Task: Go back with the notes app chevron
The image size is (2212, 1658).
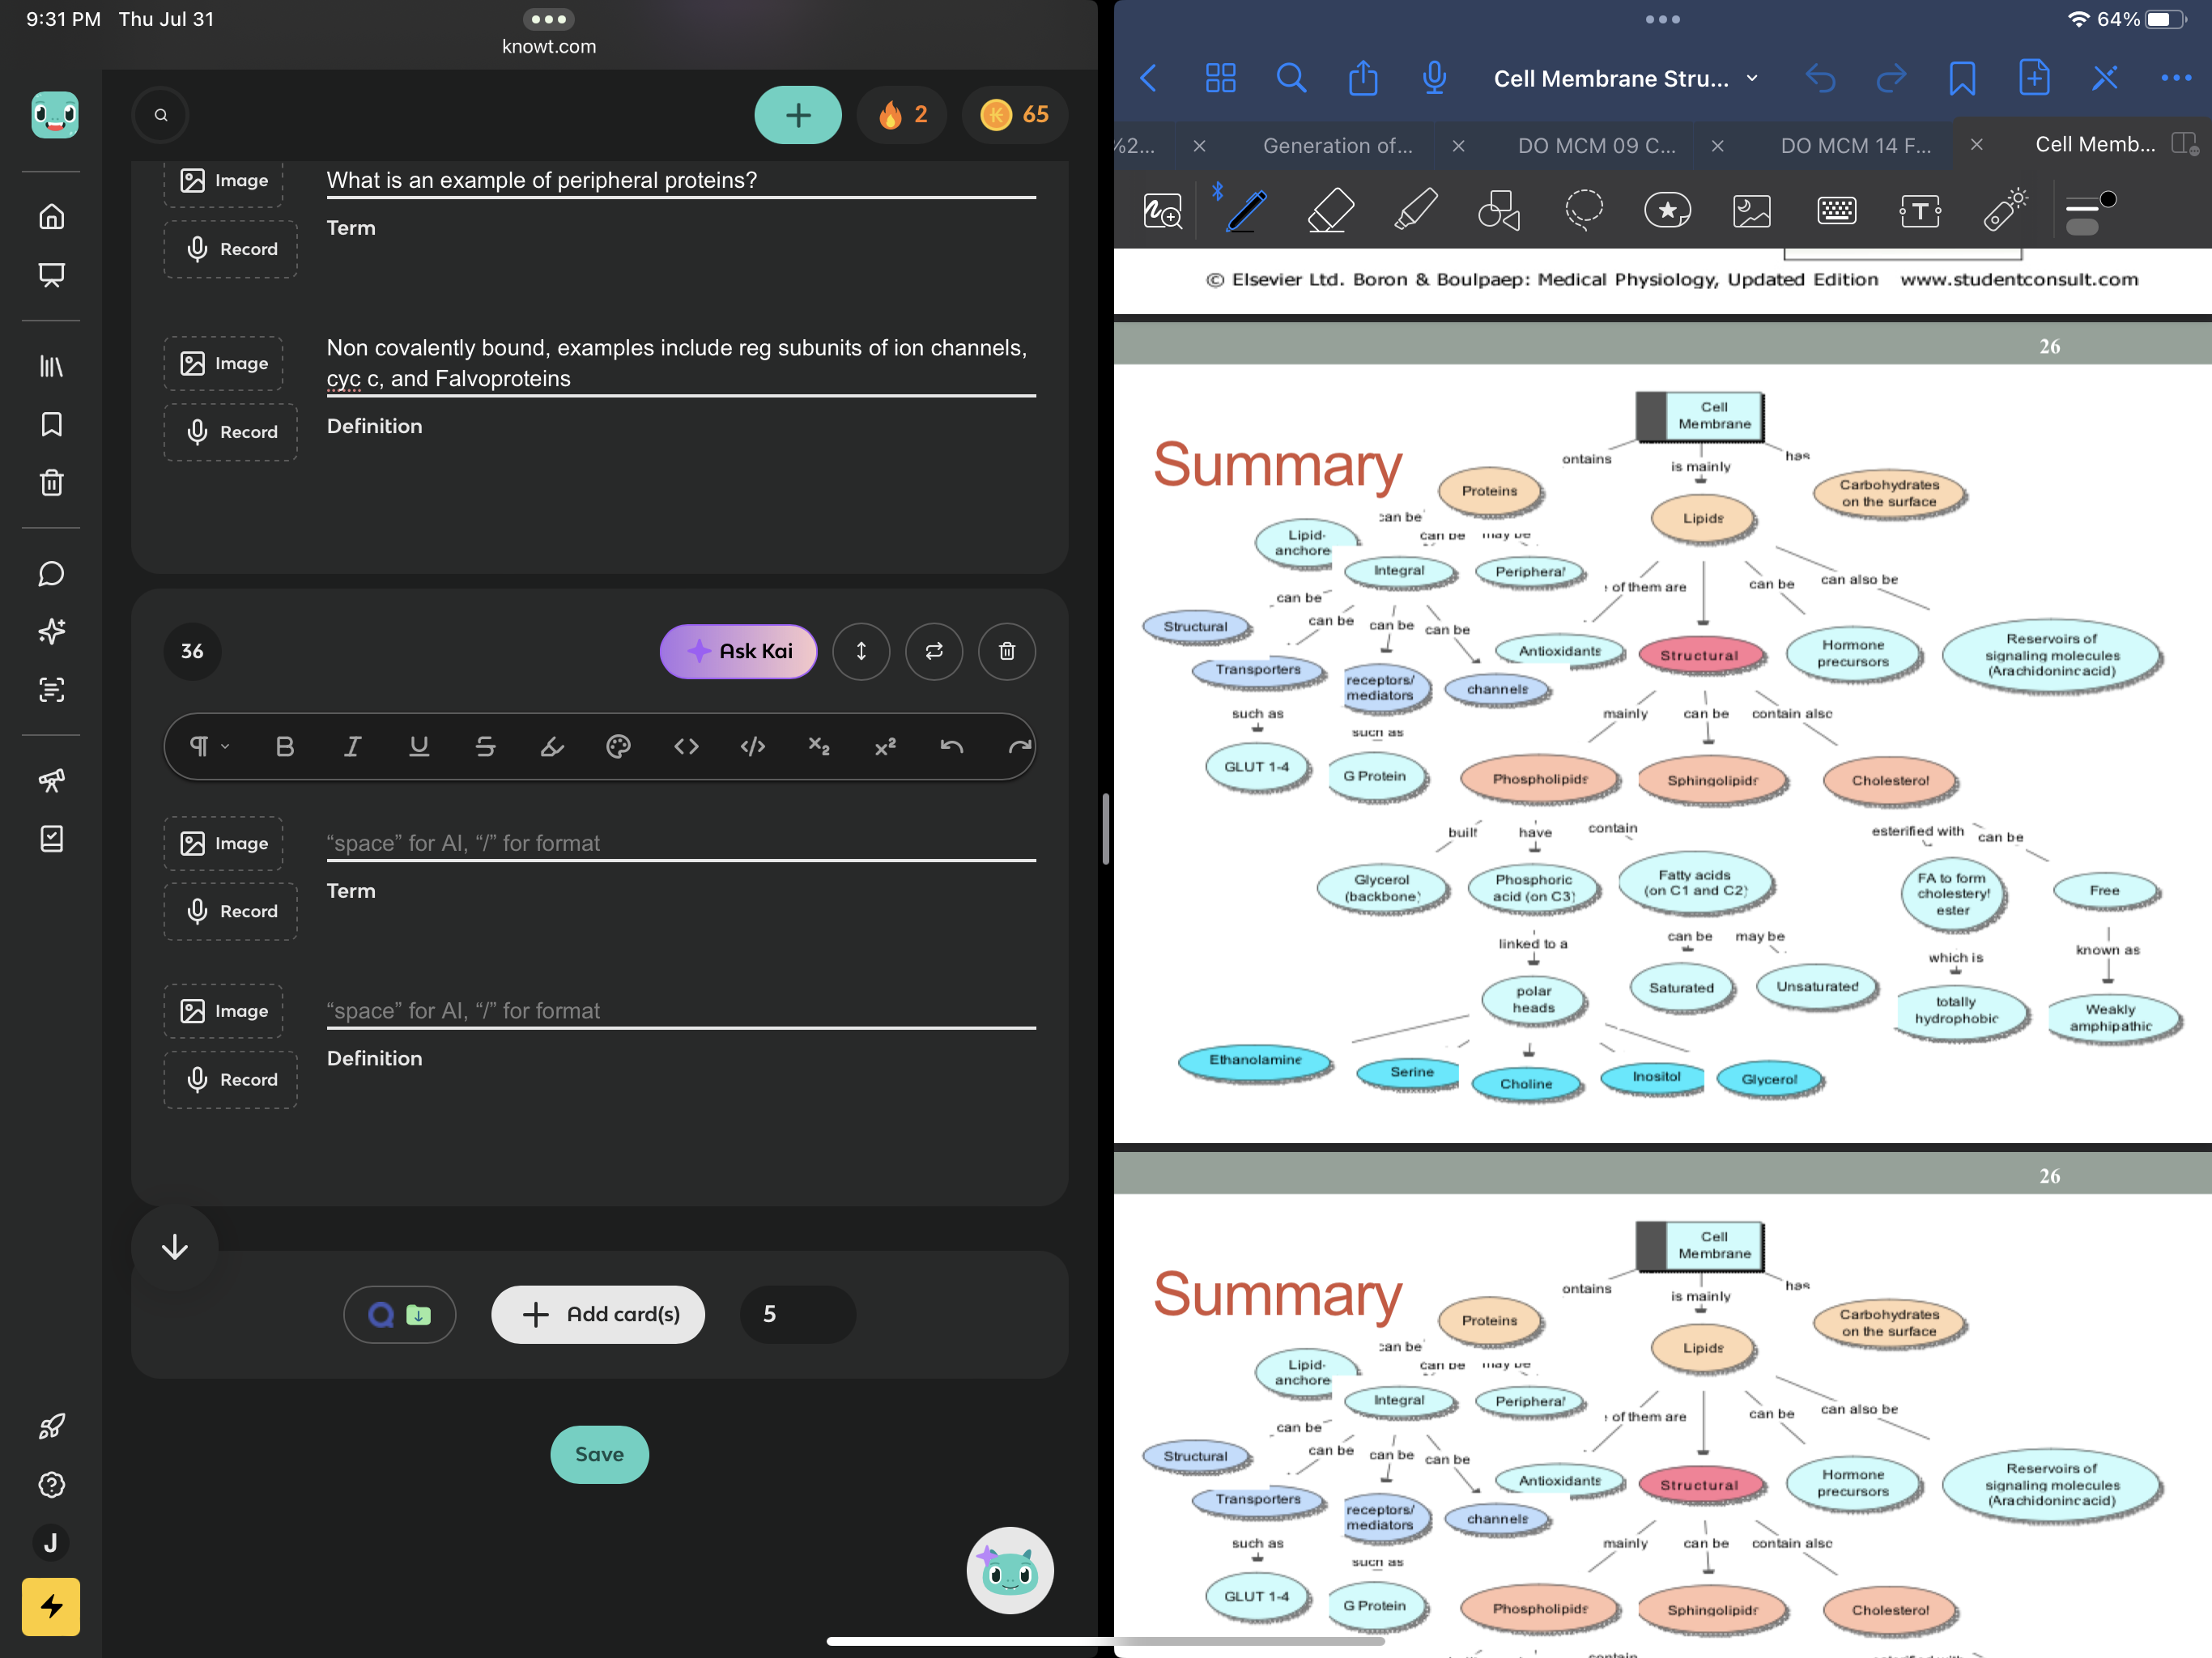Action: pyautogui.click(x=1149, y=78)
